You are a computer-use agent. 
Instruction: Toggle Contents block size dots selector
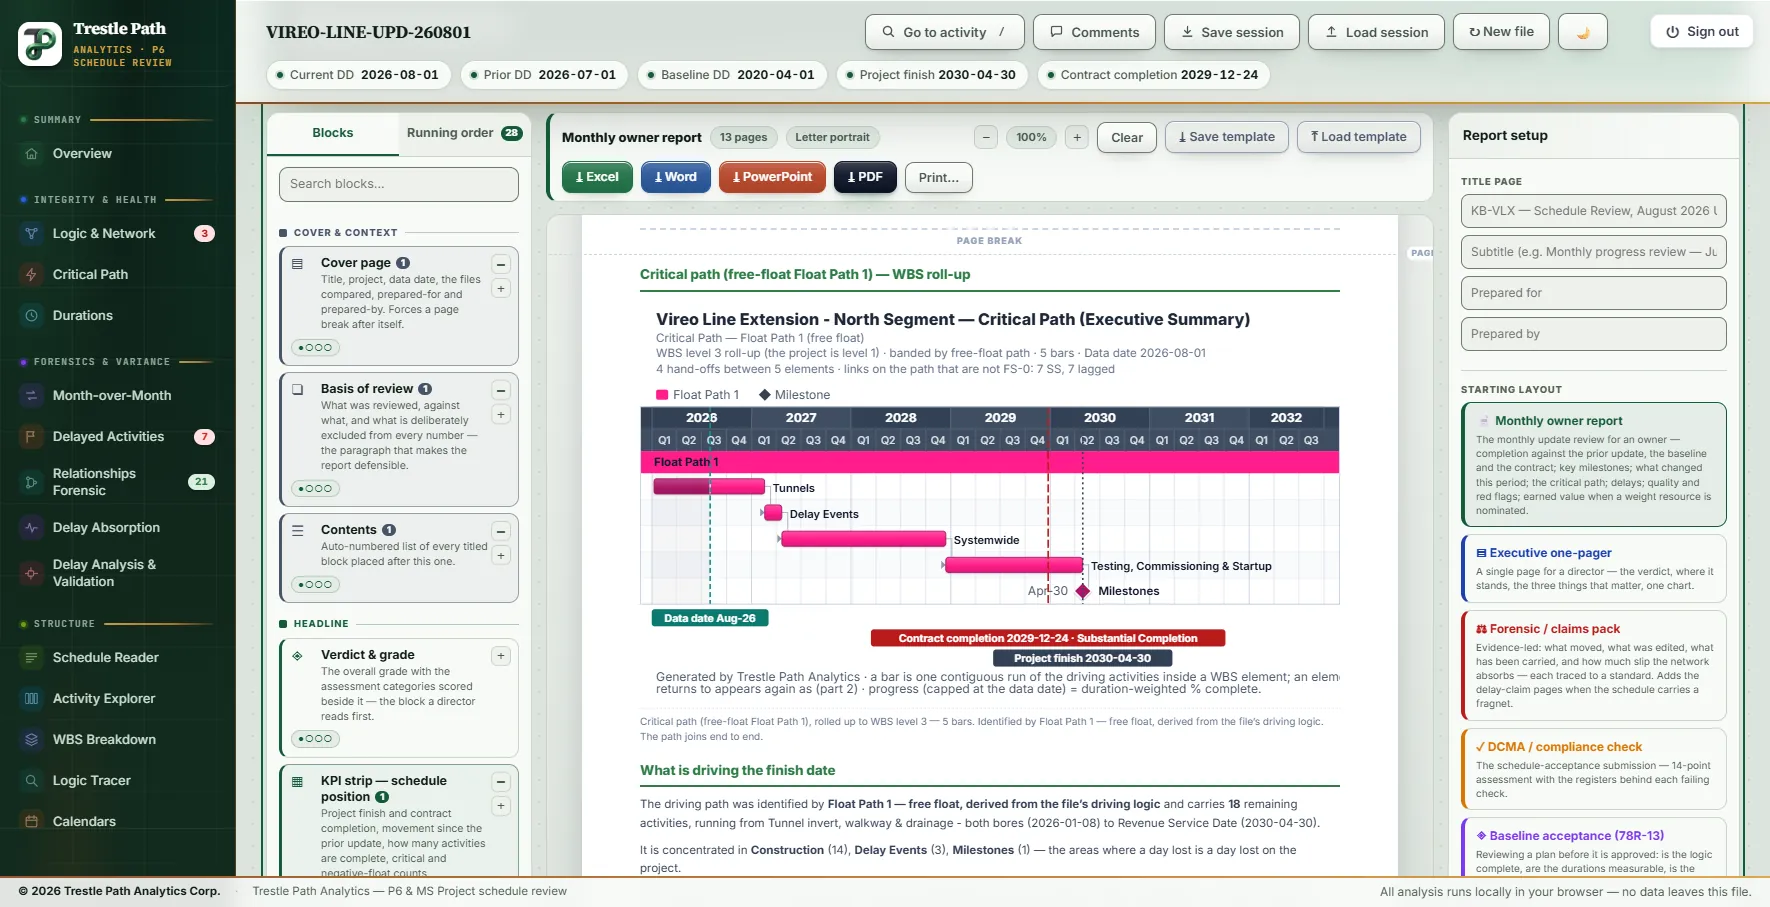point(315,584)
